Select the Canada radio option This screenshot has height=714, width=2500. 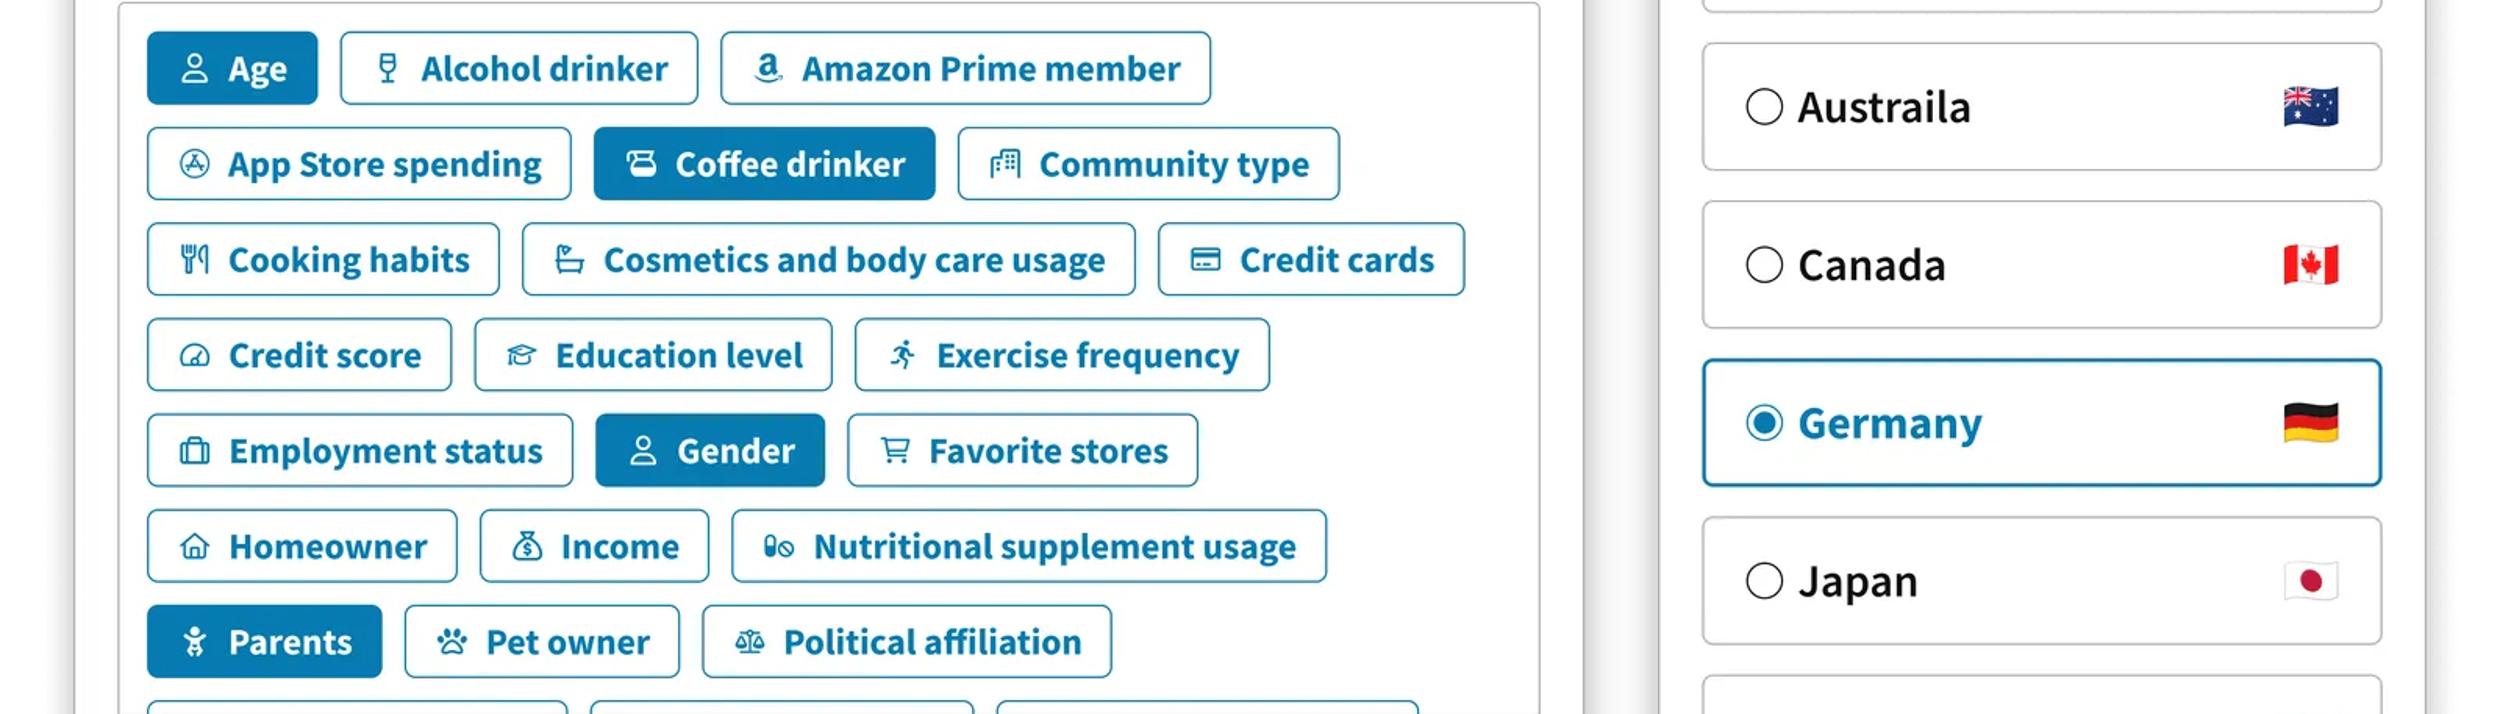coord(1764,265)
